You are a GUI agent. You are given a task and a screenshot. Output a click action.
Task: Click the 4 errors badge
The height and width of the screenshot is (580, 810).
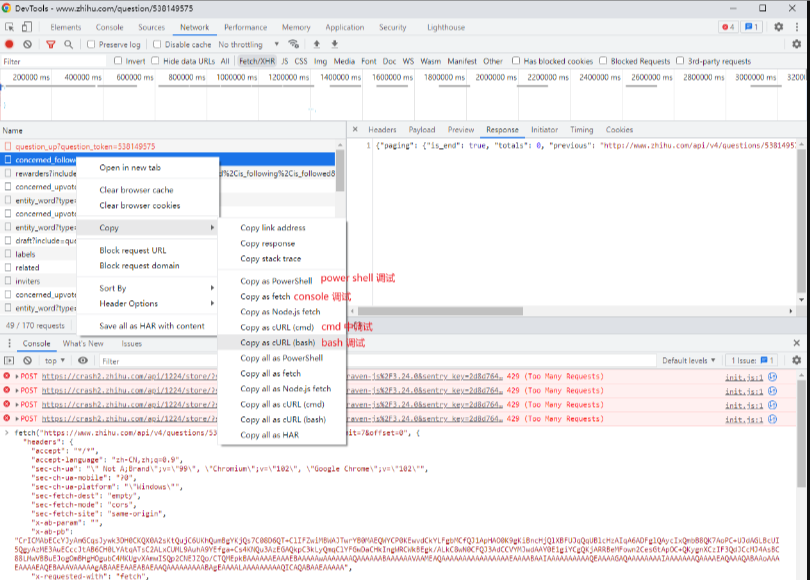[728, 27]
